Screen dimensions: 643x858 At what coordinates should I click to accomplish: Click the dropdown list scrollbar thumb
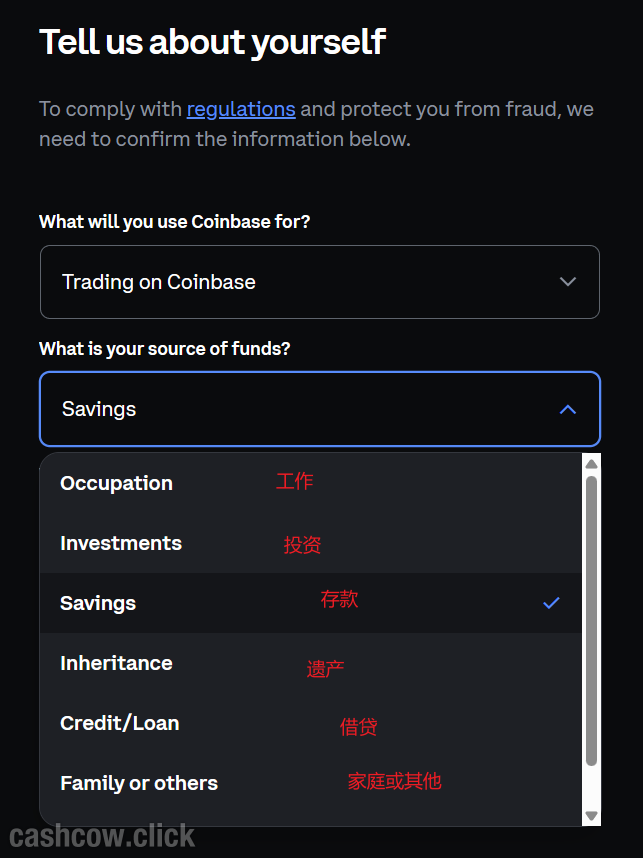click(591, 620)
